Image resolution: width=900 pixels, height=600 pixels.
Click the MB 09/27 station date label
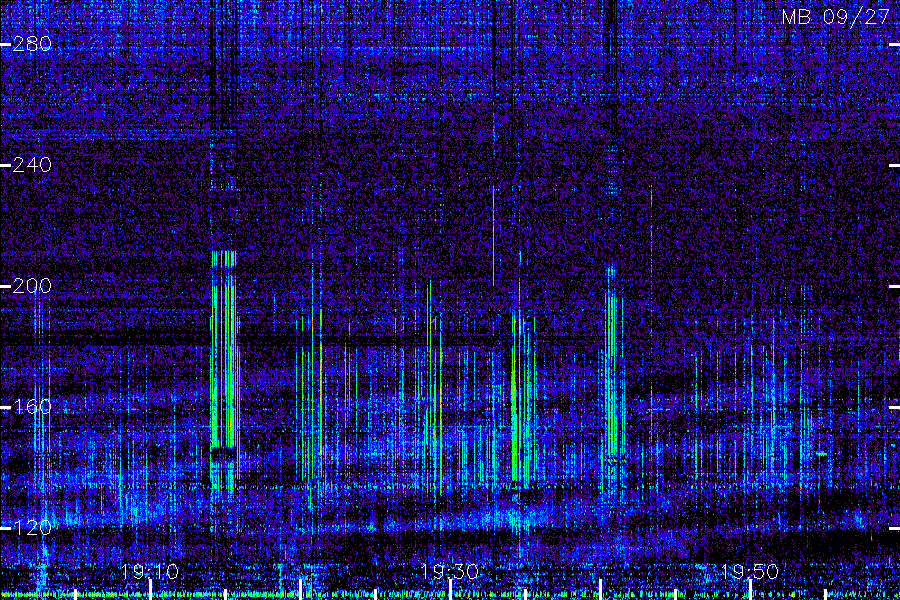tap(836, 17)
